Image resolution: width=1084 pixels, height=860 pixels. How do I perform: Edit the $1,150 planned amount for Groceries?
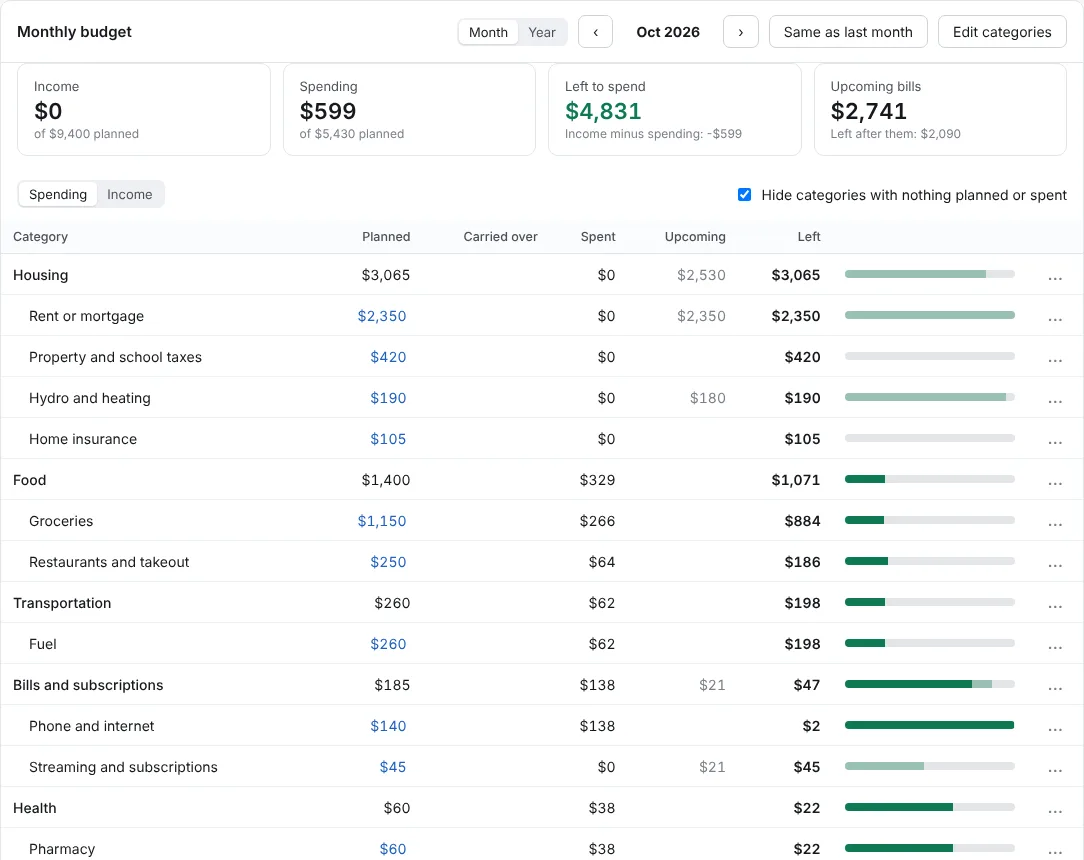coord(382,521)
